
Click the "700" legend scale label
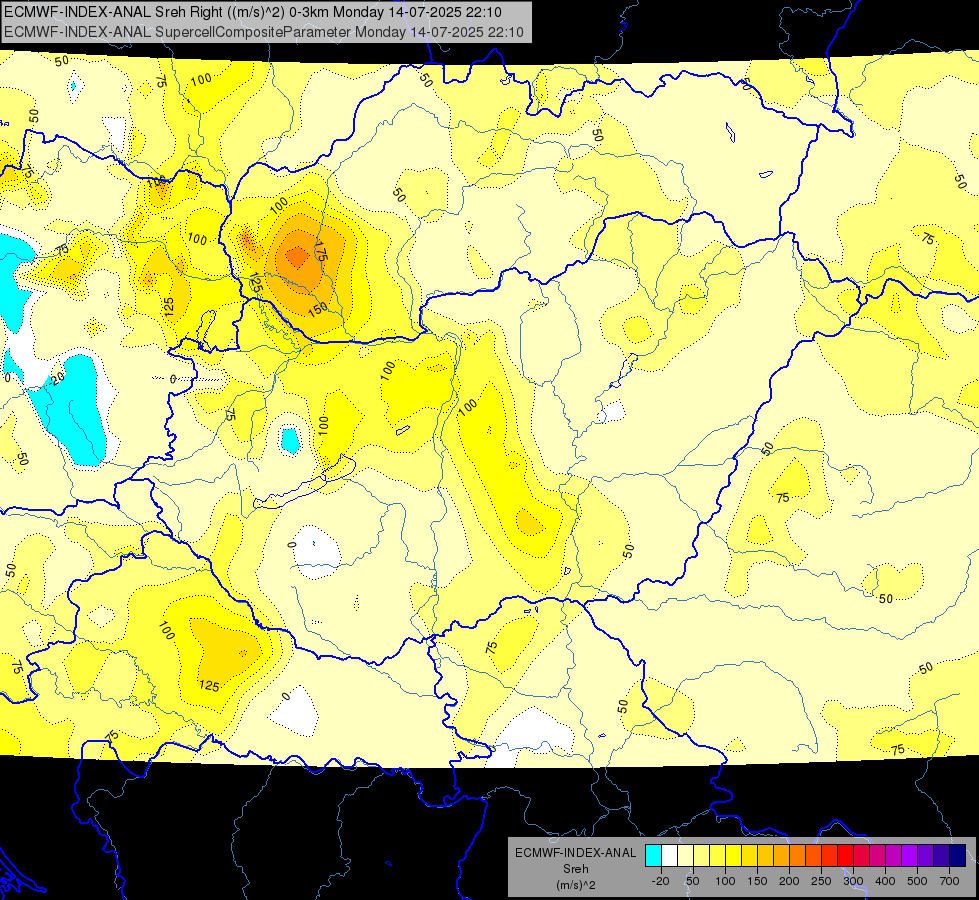tap(949, 881)
